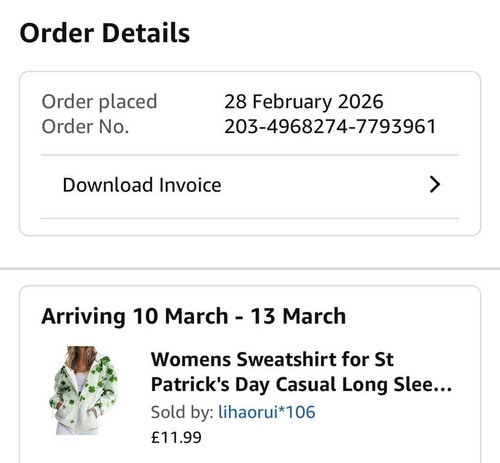Open the shamrock sweatshirt product thumbnail
The width and height of the screenshot is (500, 463).
pos(83,390)
